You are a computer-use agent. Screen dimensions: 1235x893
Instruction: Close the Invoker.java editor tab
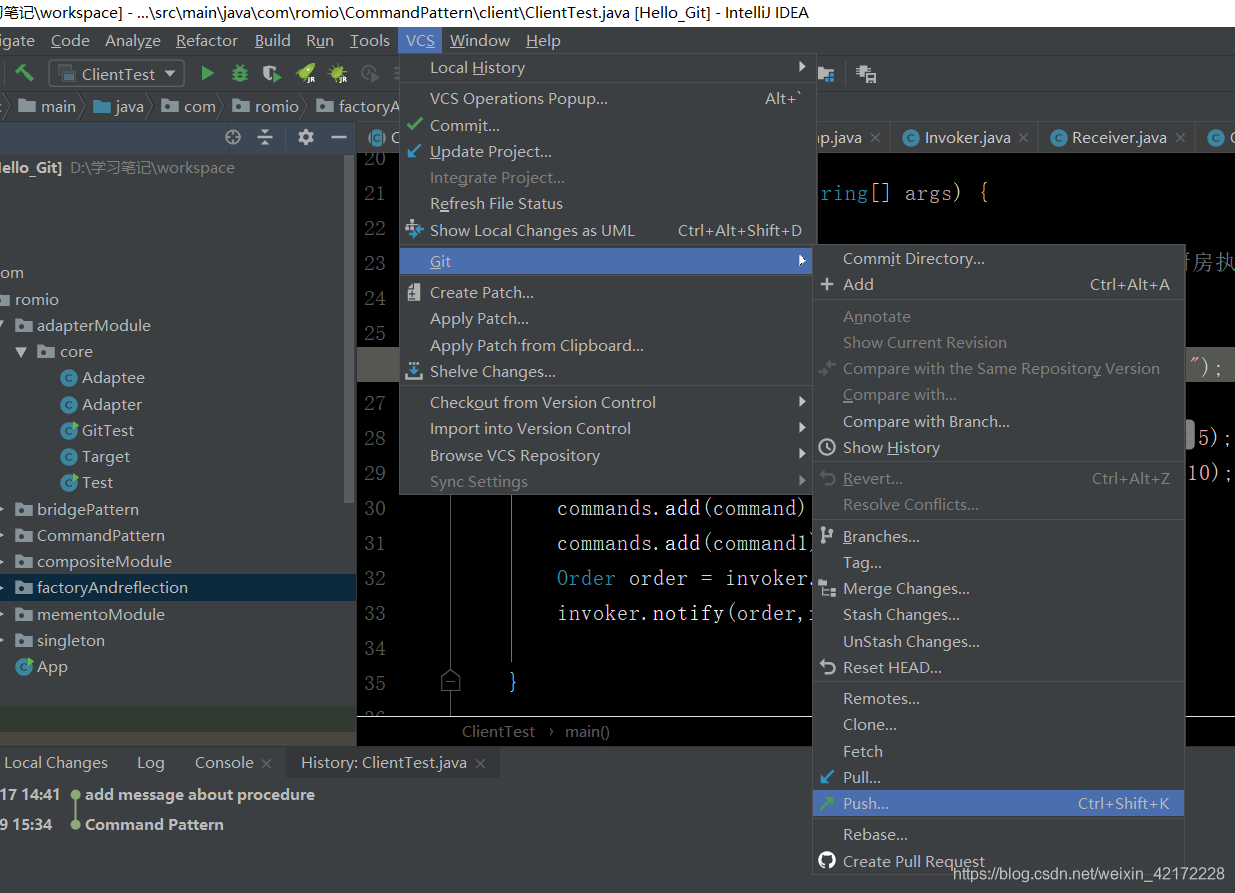1024,138
